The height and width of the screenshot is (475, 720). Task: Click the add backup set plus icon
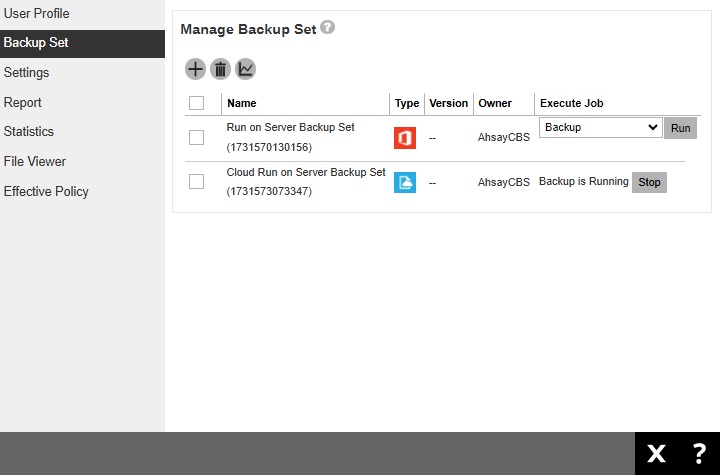click(195, 69)
